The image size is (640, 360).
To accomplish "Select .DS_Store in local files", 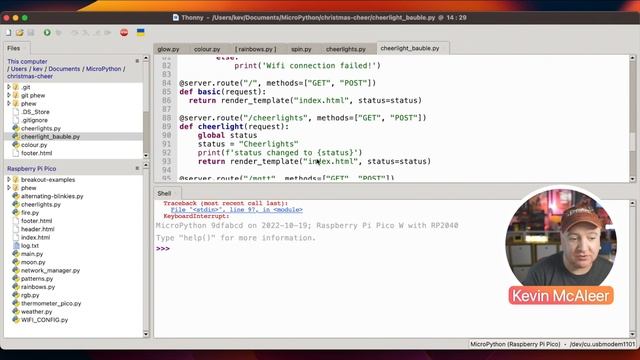I will tap(35, 112).
